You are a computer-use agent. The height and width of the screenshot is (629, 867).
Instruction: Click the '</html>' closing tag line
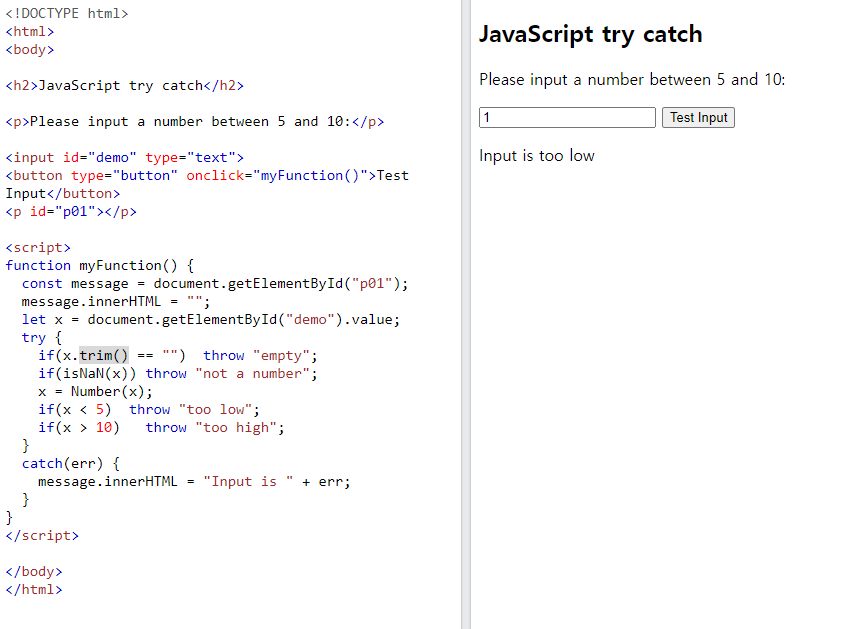coord(34,590)
